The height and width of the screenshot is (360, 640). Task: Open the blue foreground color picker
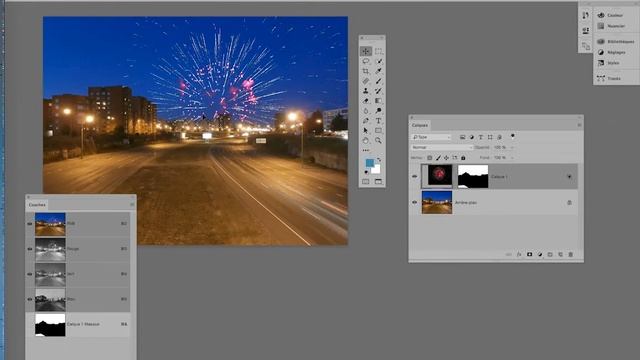369,163
